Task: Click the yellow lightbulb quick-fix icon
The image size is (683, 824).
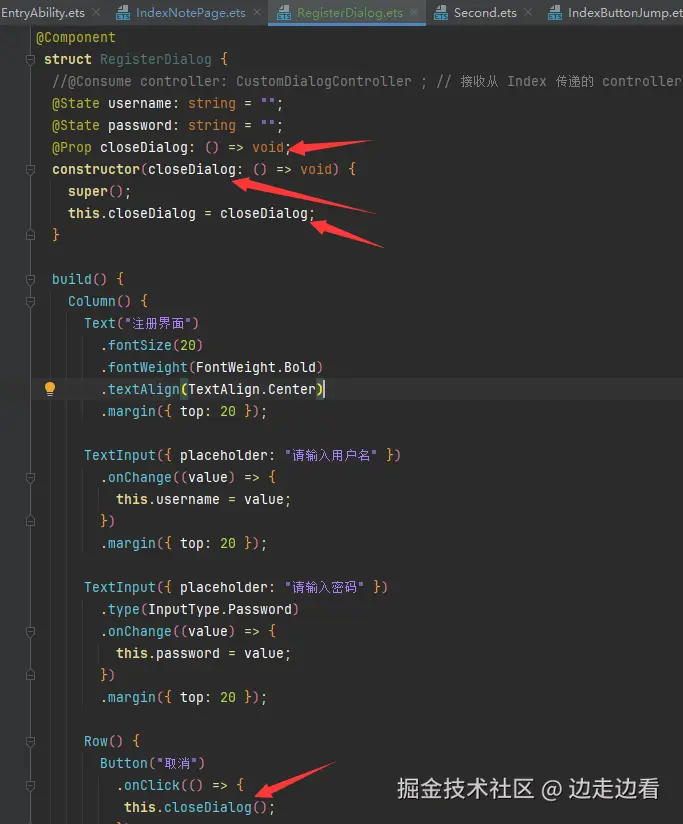Action: 50,389
